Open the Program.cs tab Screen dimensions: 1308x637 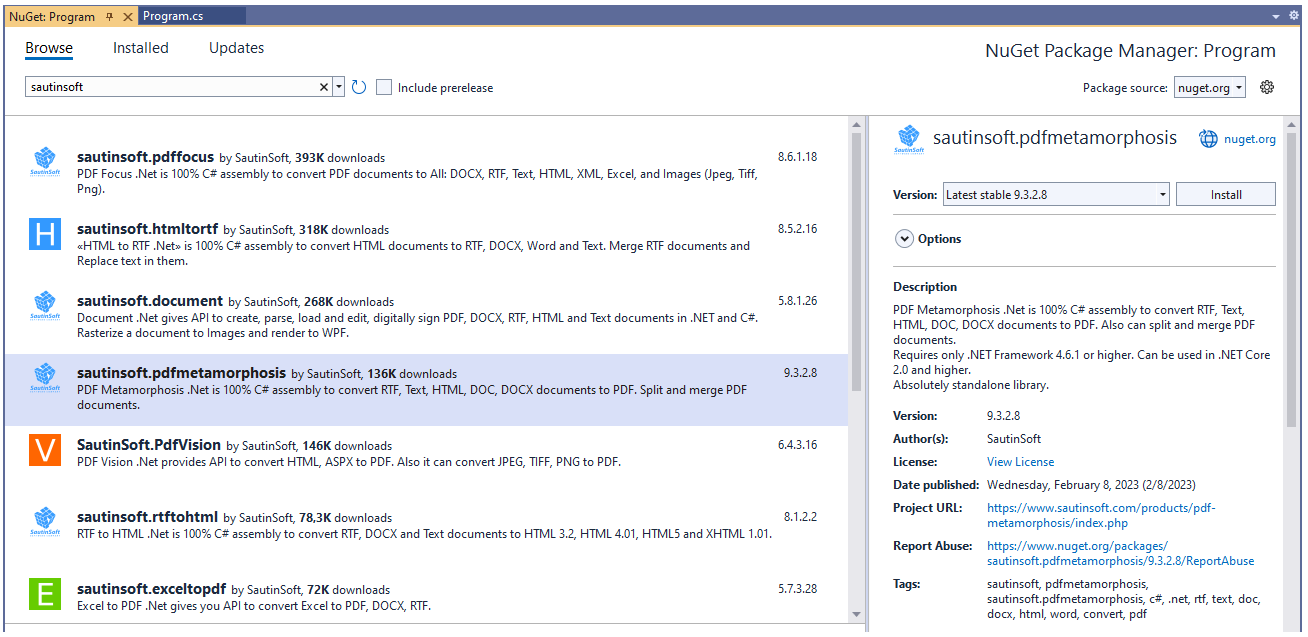190,15
